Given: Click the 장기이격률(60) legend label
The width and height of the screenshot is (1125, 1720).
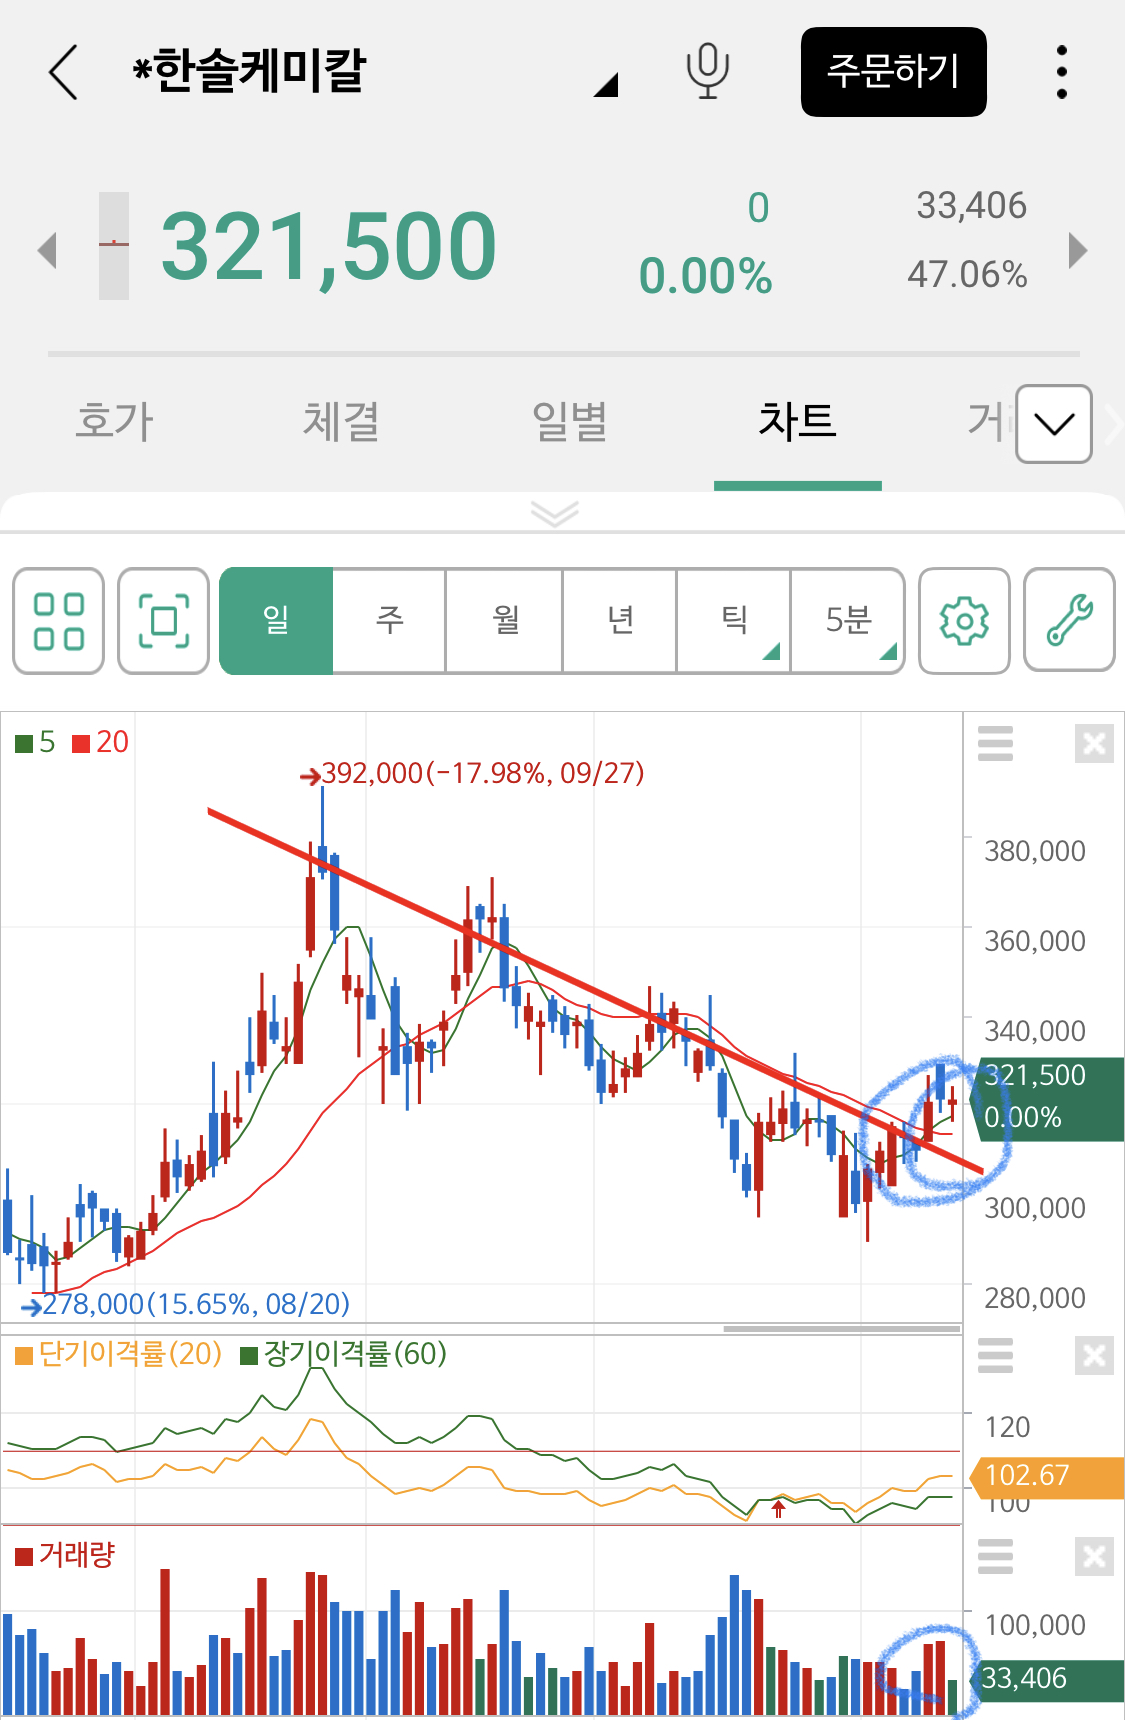Looking at the screenshot, I should pyautogui.click(x=344, y=1354).
